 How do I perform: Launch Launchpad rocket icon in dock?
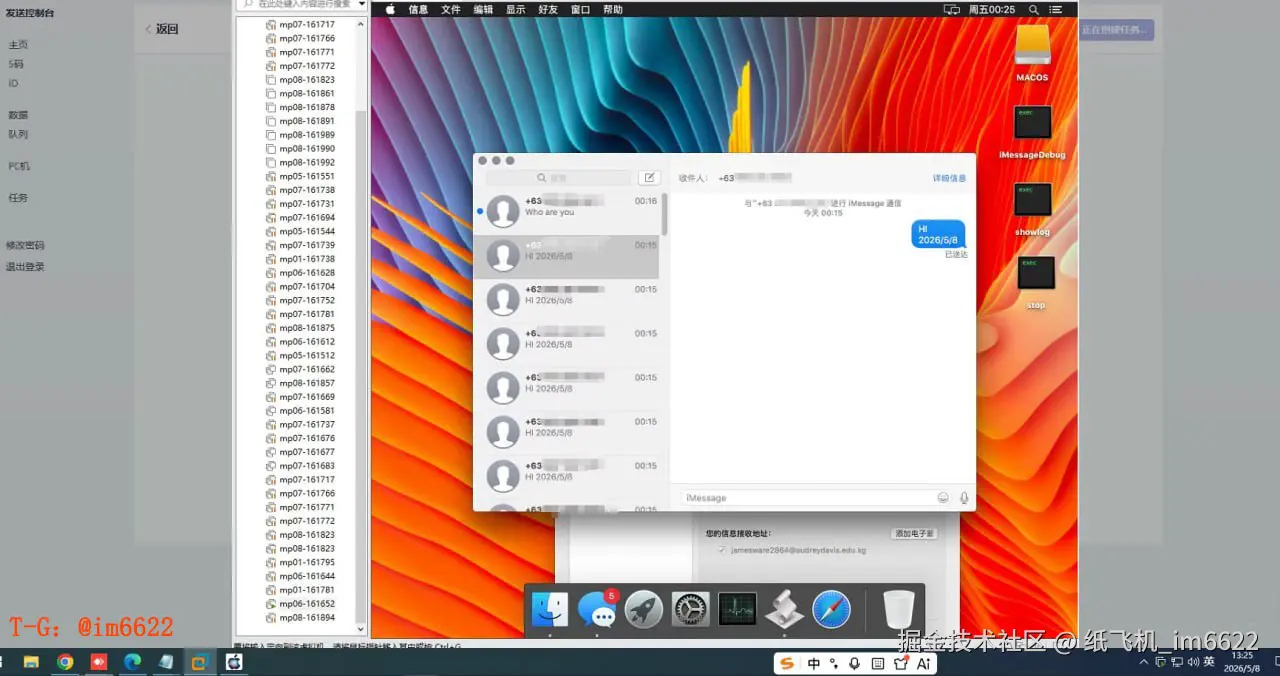tap(643, 609)
